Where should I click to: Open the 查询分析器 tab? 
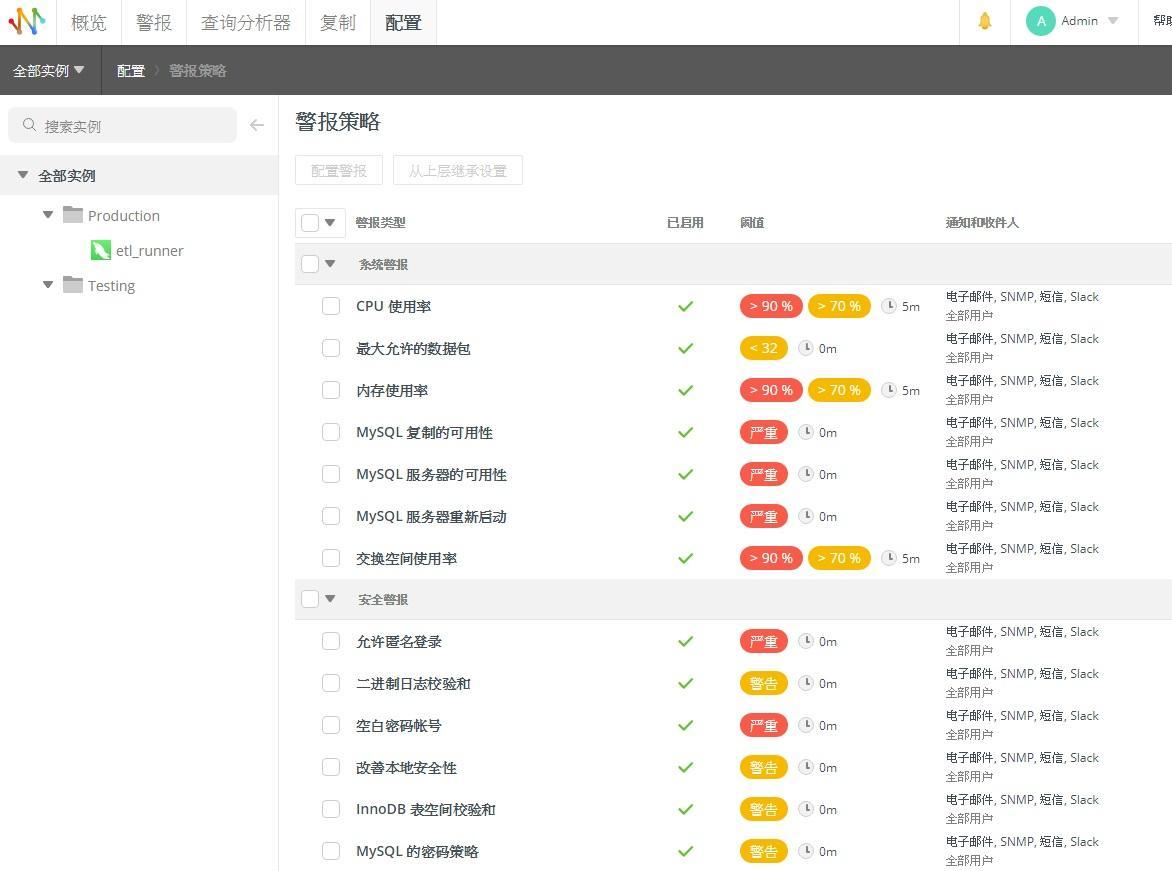tap(246, 22)
